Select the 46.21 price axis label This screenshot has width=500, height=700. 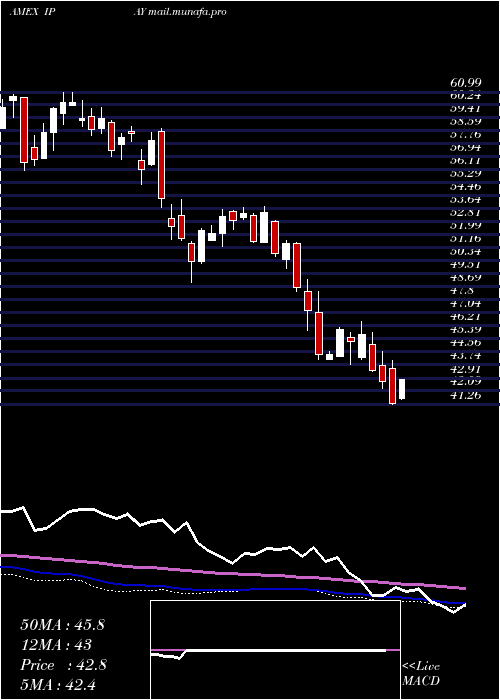465,317
